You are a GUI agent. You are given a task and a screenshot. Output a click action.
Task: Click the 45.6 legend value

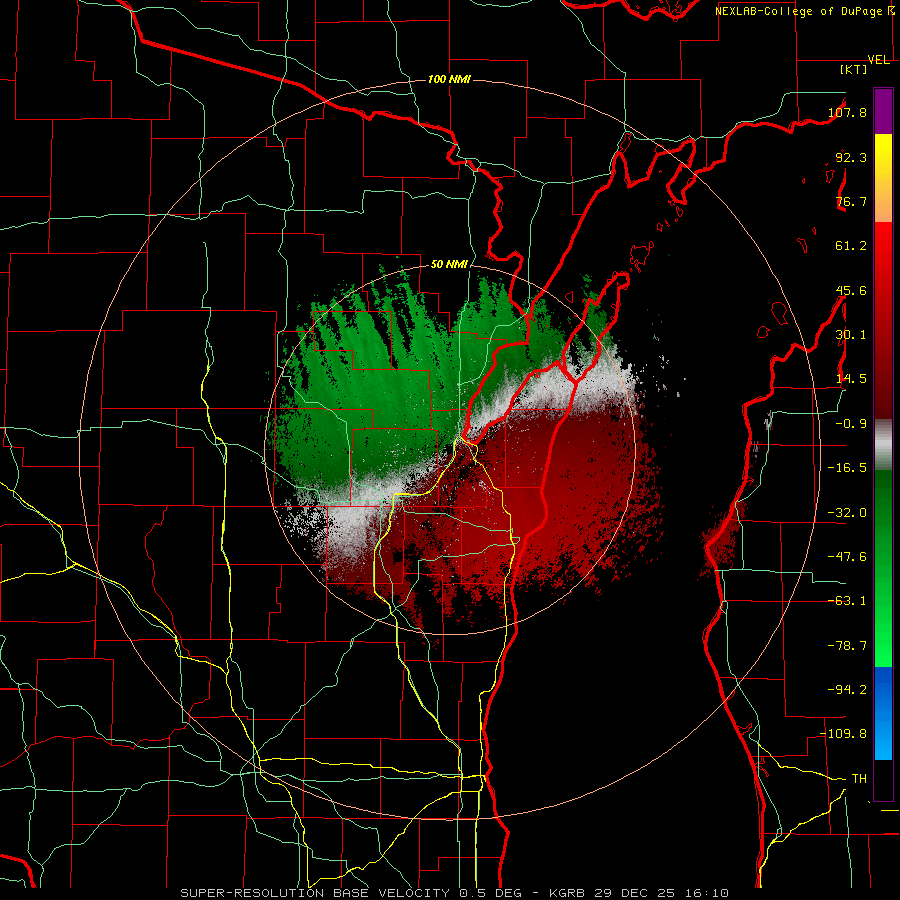[851, 290]
